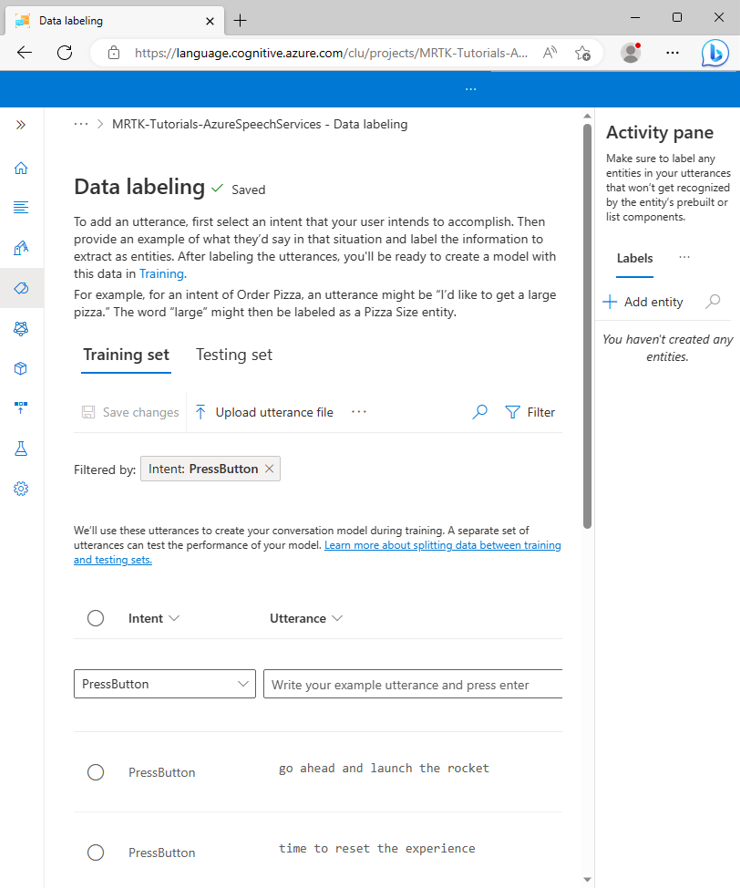Click the Bing chat icon in browser toolbar
The height and width of the screenshot is (888, 740).
pyautogui.click(x=714, y=53)
